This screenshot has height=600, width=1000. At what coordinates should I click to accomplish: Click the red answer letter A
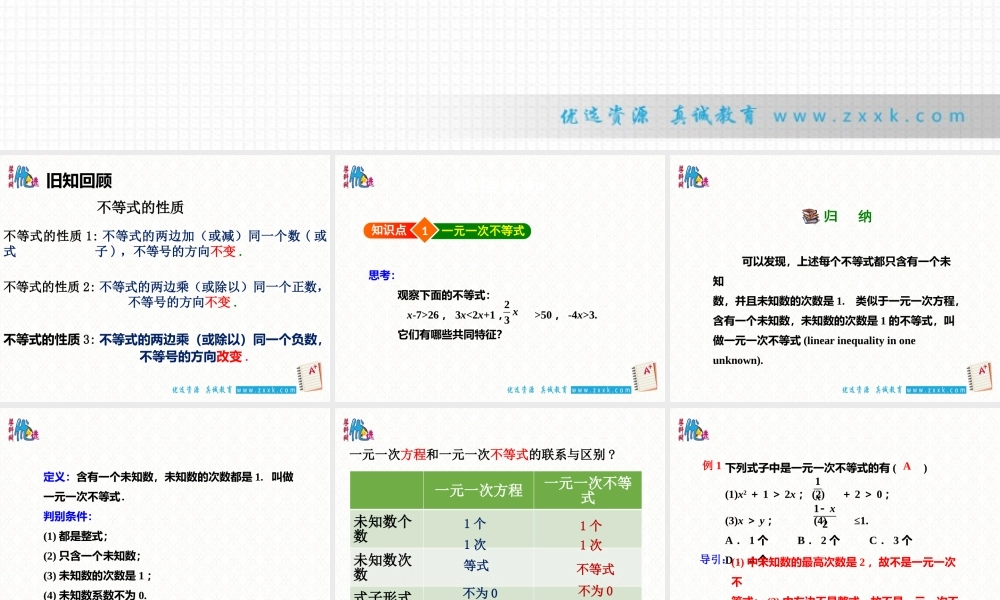click(x=907, y=466)
